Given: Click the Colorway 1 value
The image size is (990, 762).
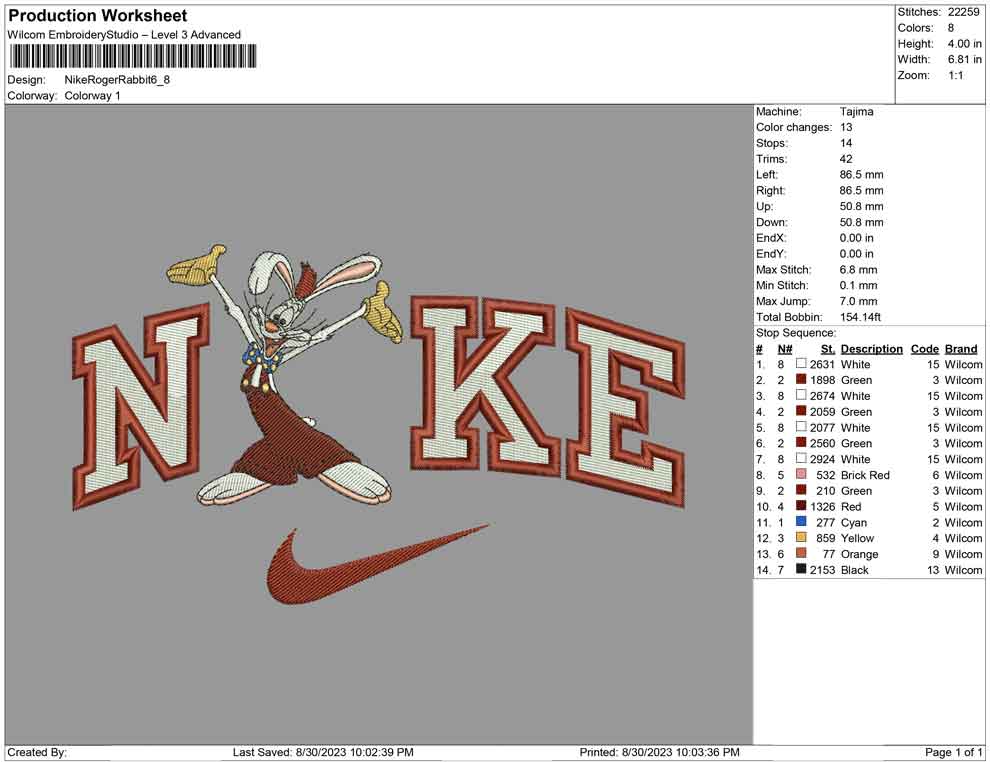Looking at the screenshot, I should pos(92,96).
